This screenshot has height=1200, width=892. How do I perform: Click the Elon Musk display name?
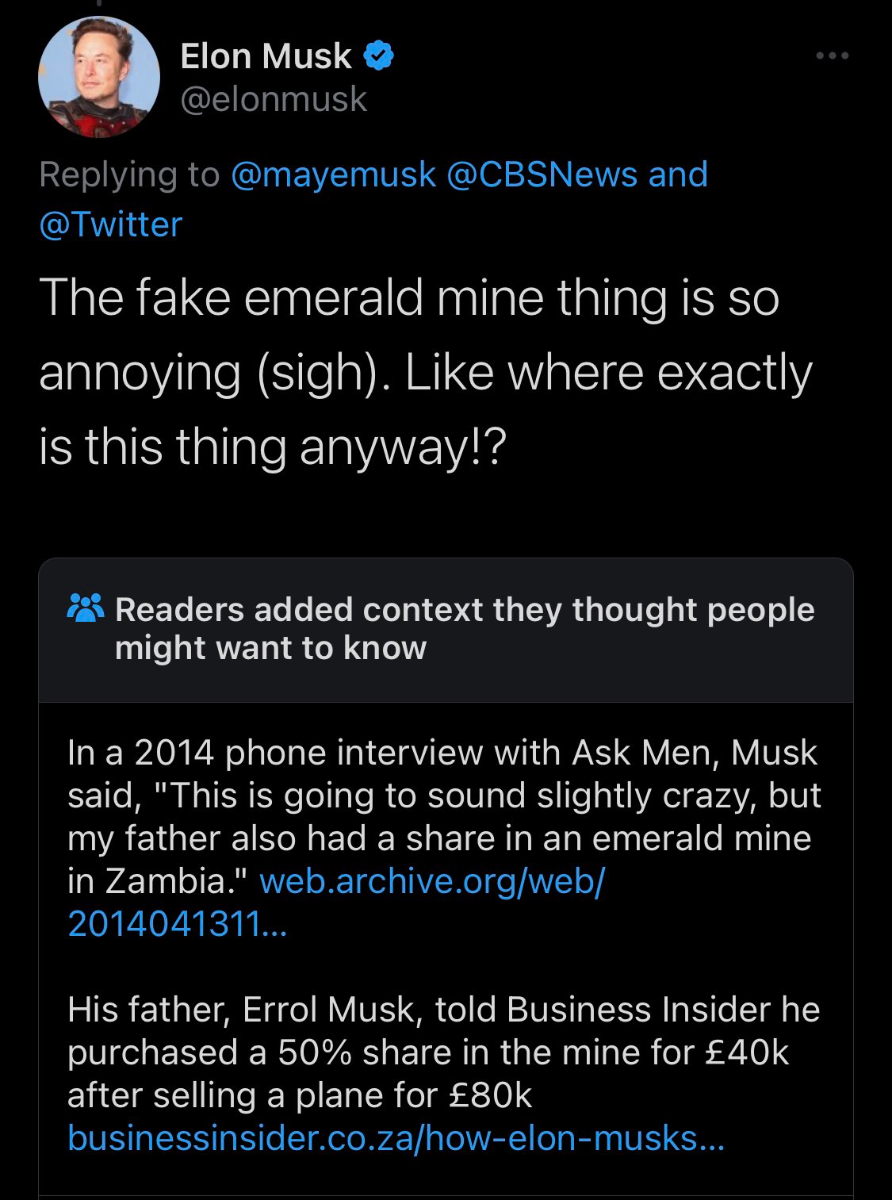click(266, 57)
